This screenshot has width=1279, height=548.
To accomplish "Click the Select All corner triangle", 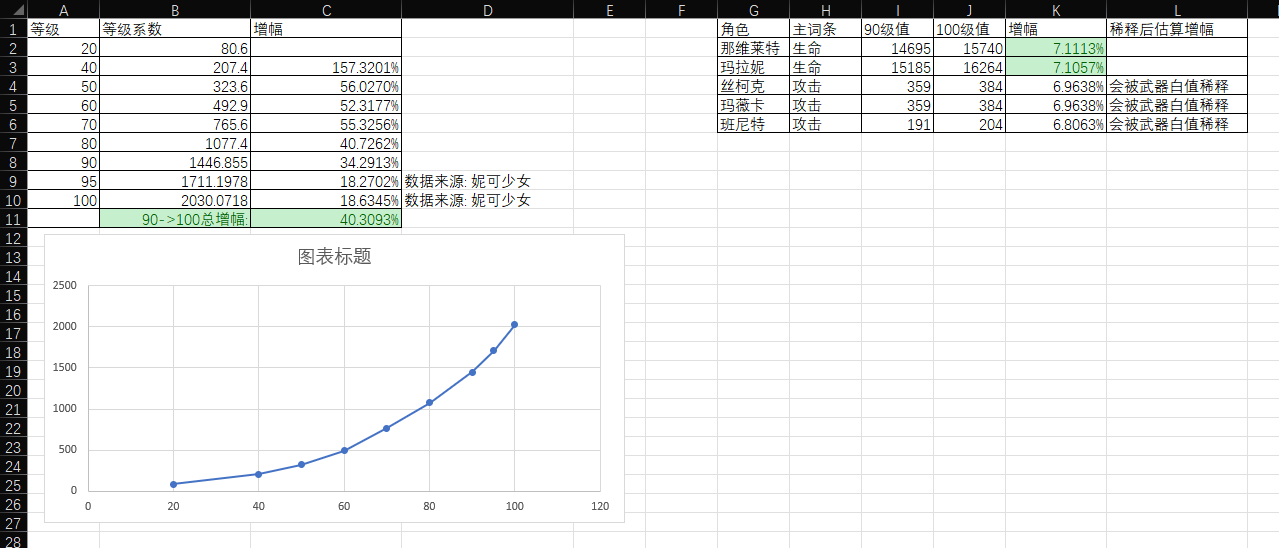I will click(x=13, y=9).
